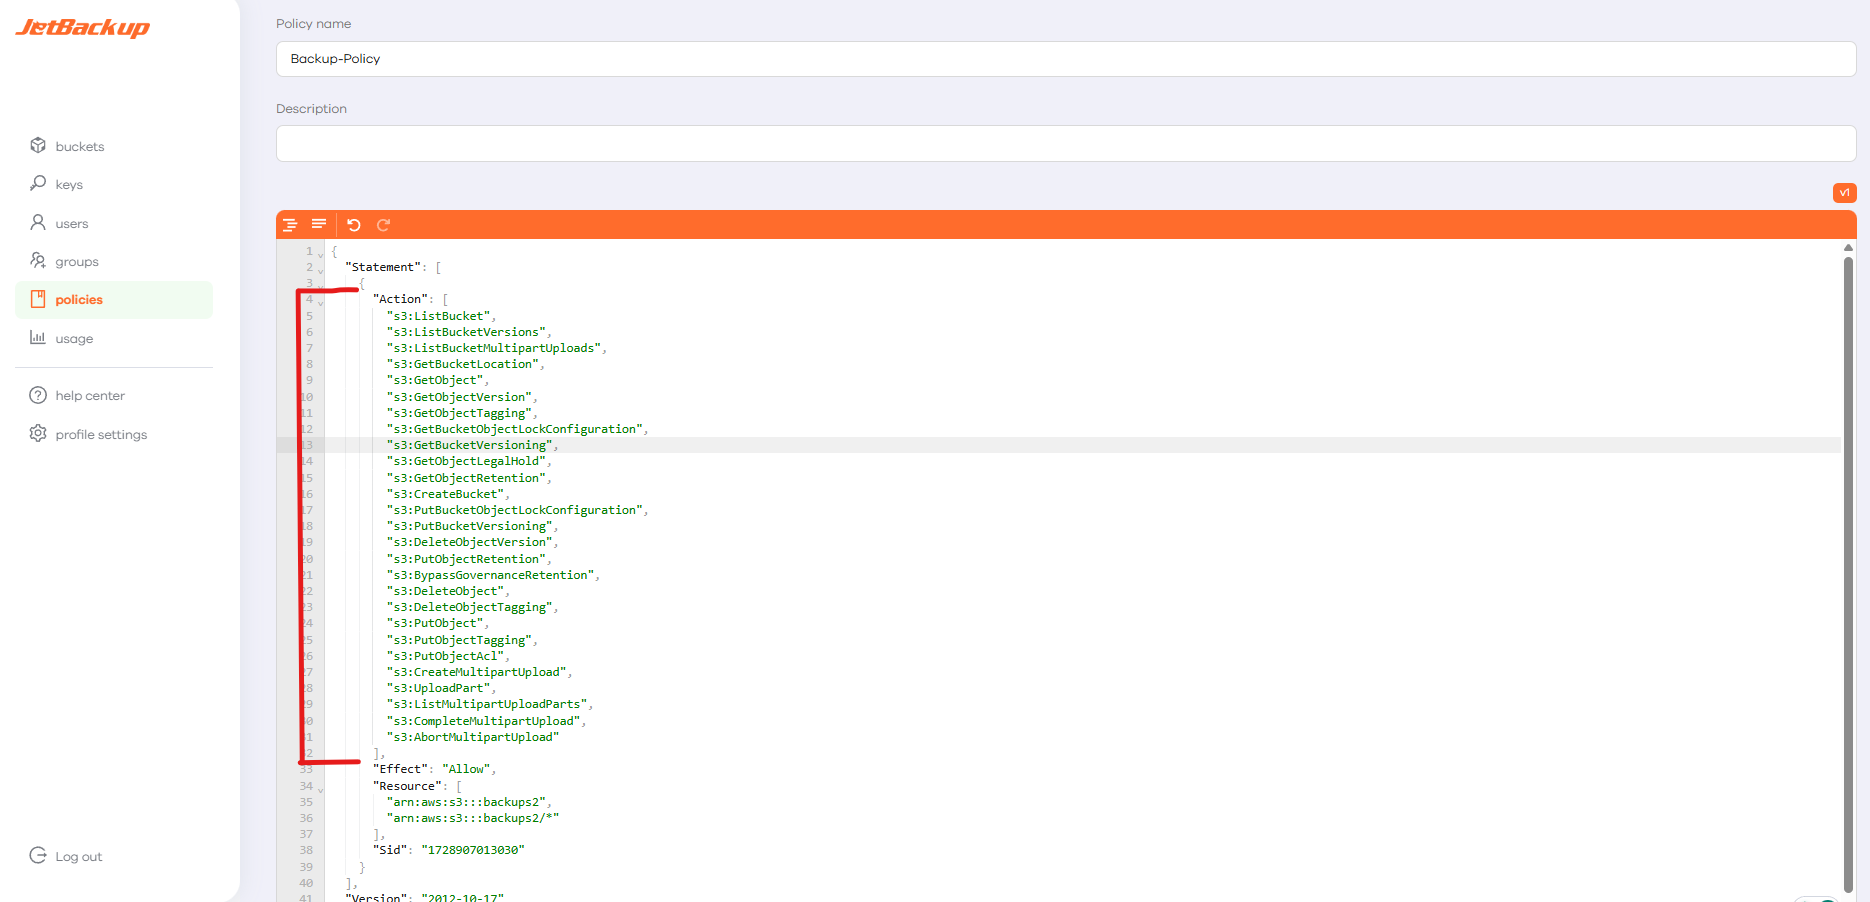This screenshot has width=1870, height=902.
Task: Open the help center link
Action: point(90,396)
